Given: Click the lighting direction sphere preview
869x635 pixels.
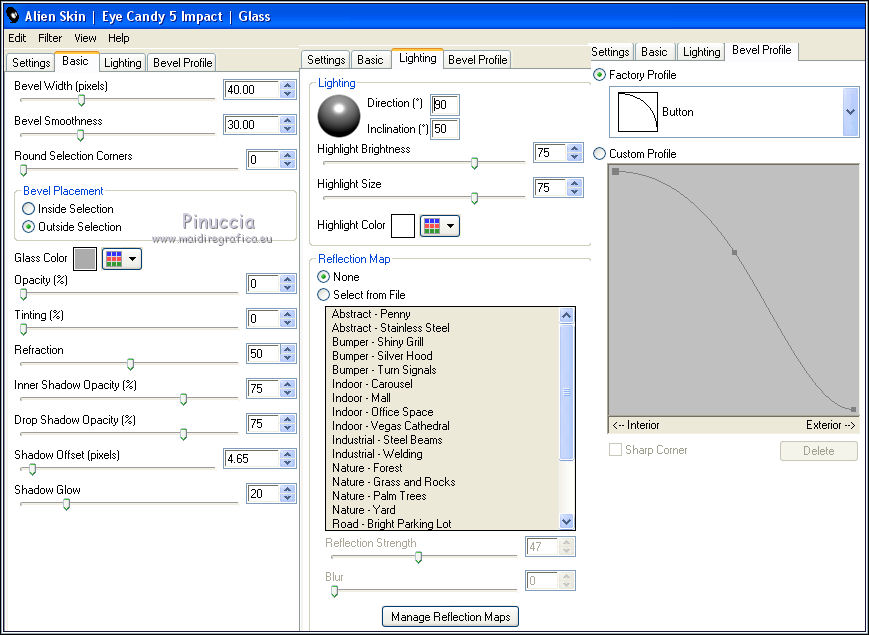Looking at the screenshot, I should (x=338, y=116).
